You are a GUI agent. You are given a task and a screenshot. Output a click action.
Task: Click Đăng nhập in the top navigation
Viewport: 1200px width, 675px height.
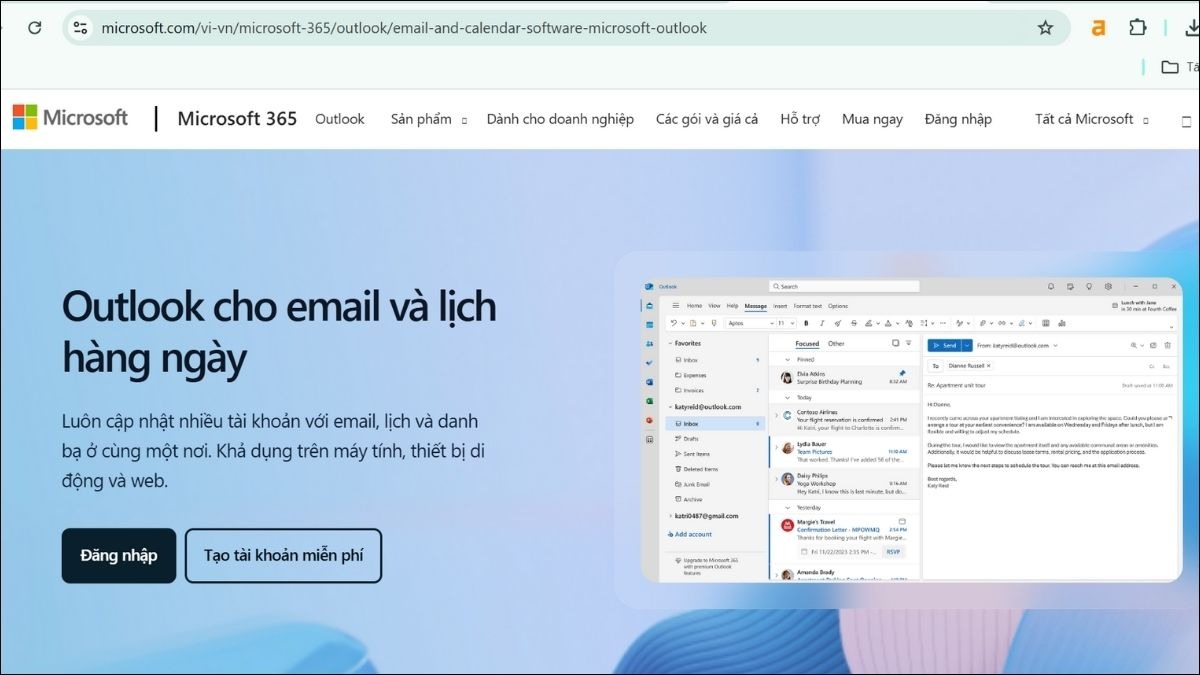(958, 119)
